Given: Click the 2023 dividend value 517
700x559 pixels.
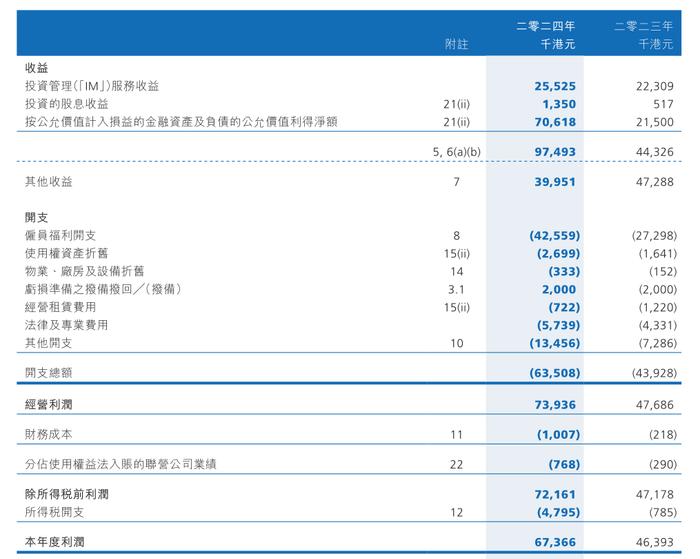Looking at the screenshot, I should click(x=663, y=104).
